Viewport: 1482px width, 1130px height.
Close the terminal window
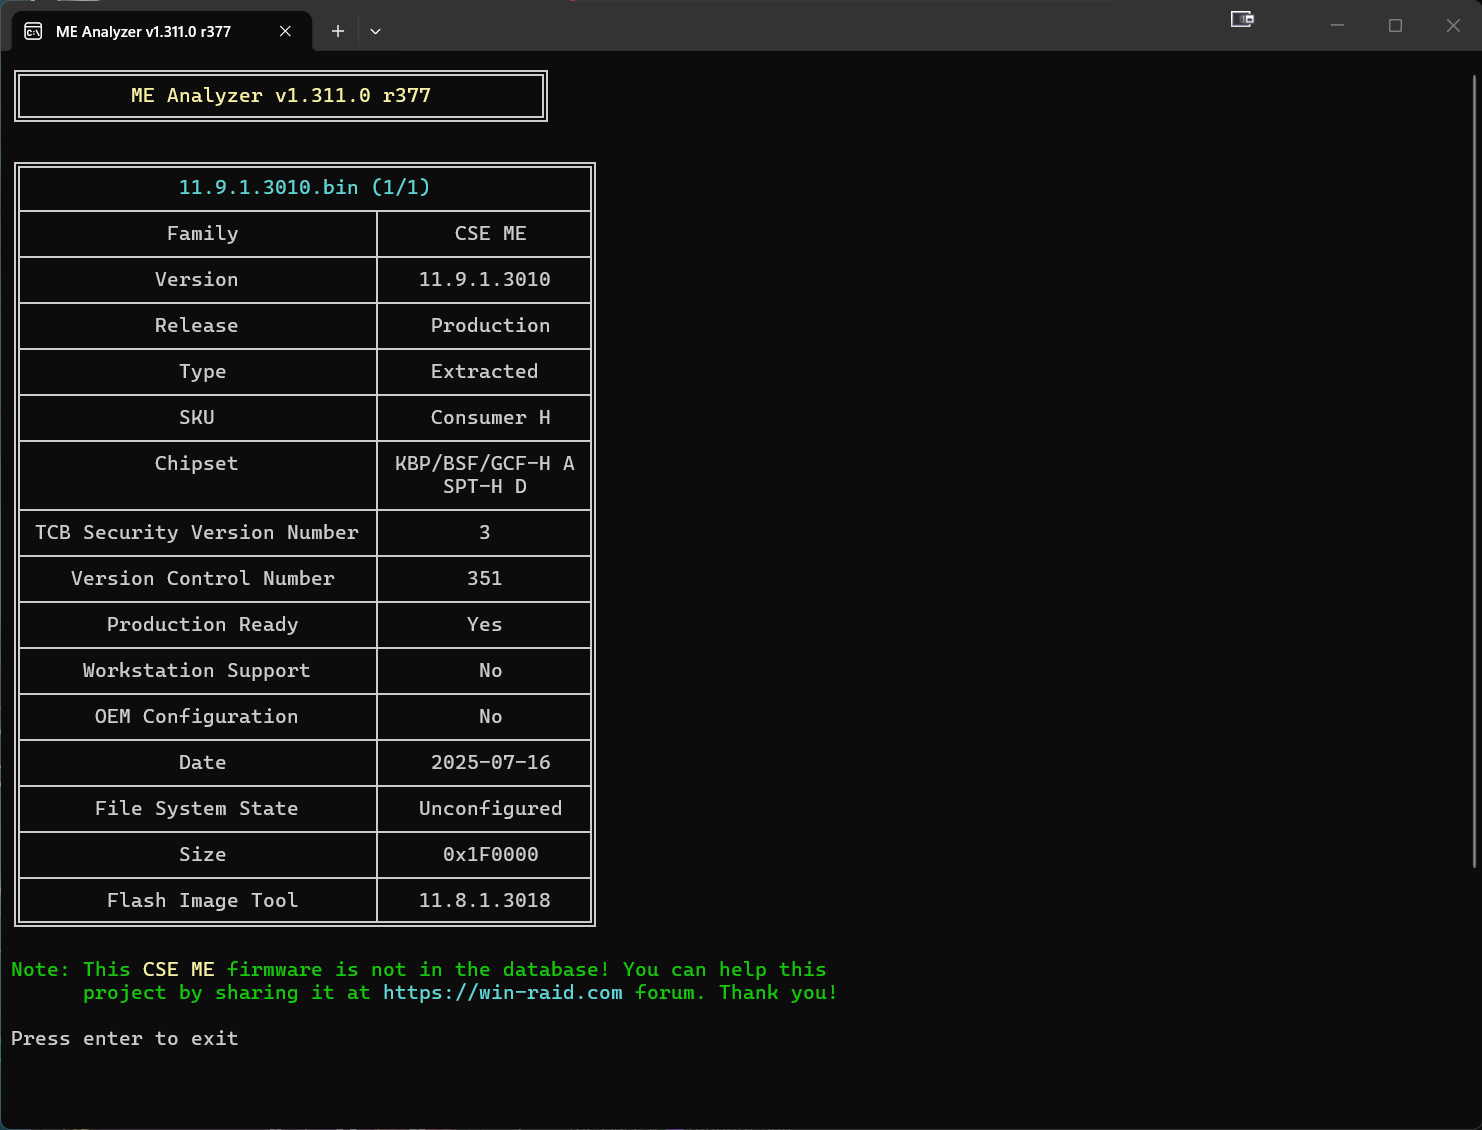1453,25
